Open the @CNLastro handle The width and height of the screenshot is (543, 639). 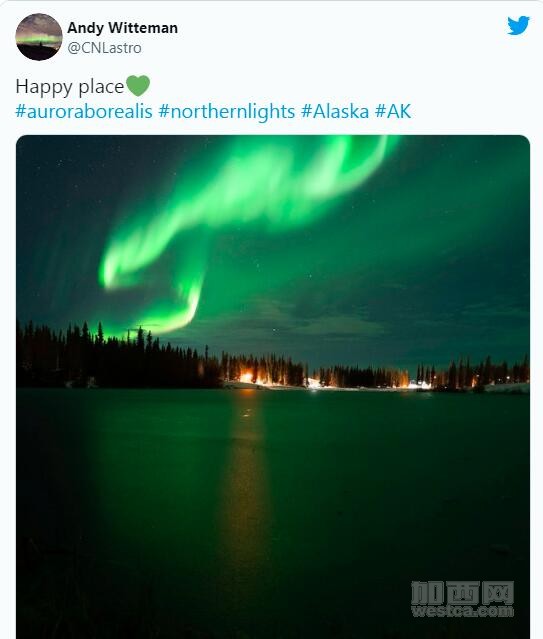(104, 48)
